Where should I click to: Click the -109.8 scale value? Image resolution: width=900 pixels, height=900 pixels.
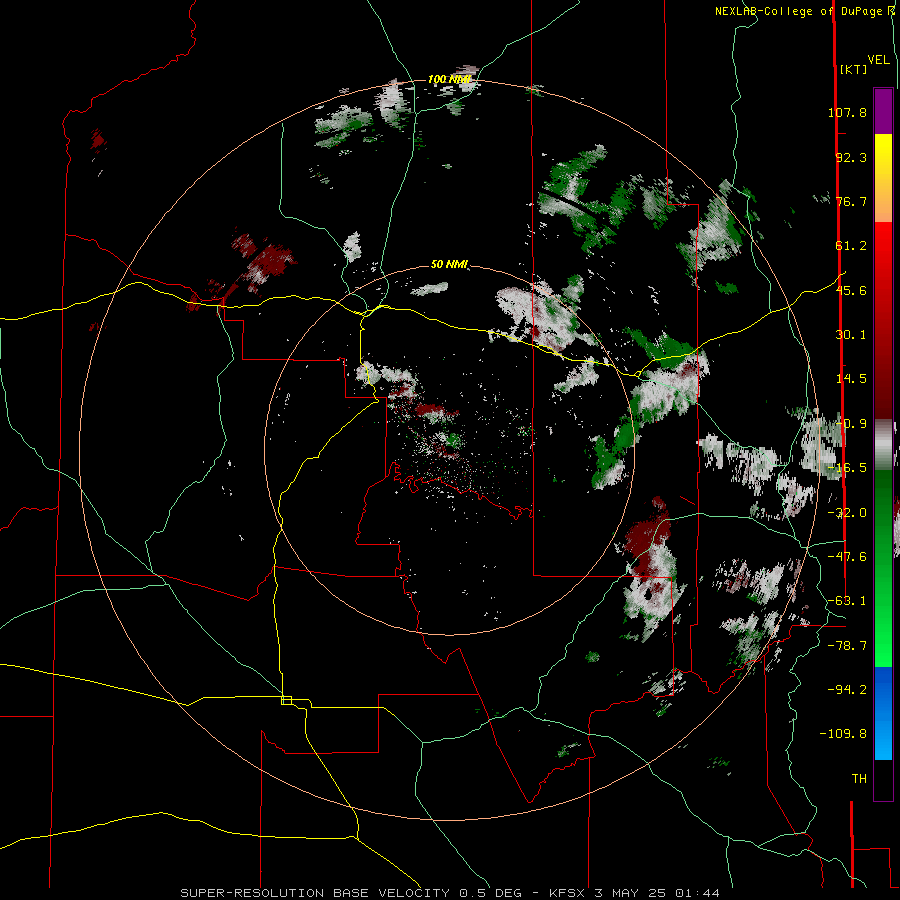click(844, 734)
